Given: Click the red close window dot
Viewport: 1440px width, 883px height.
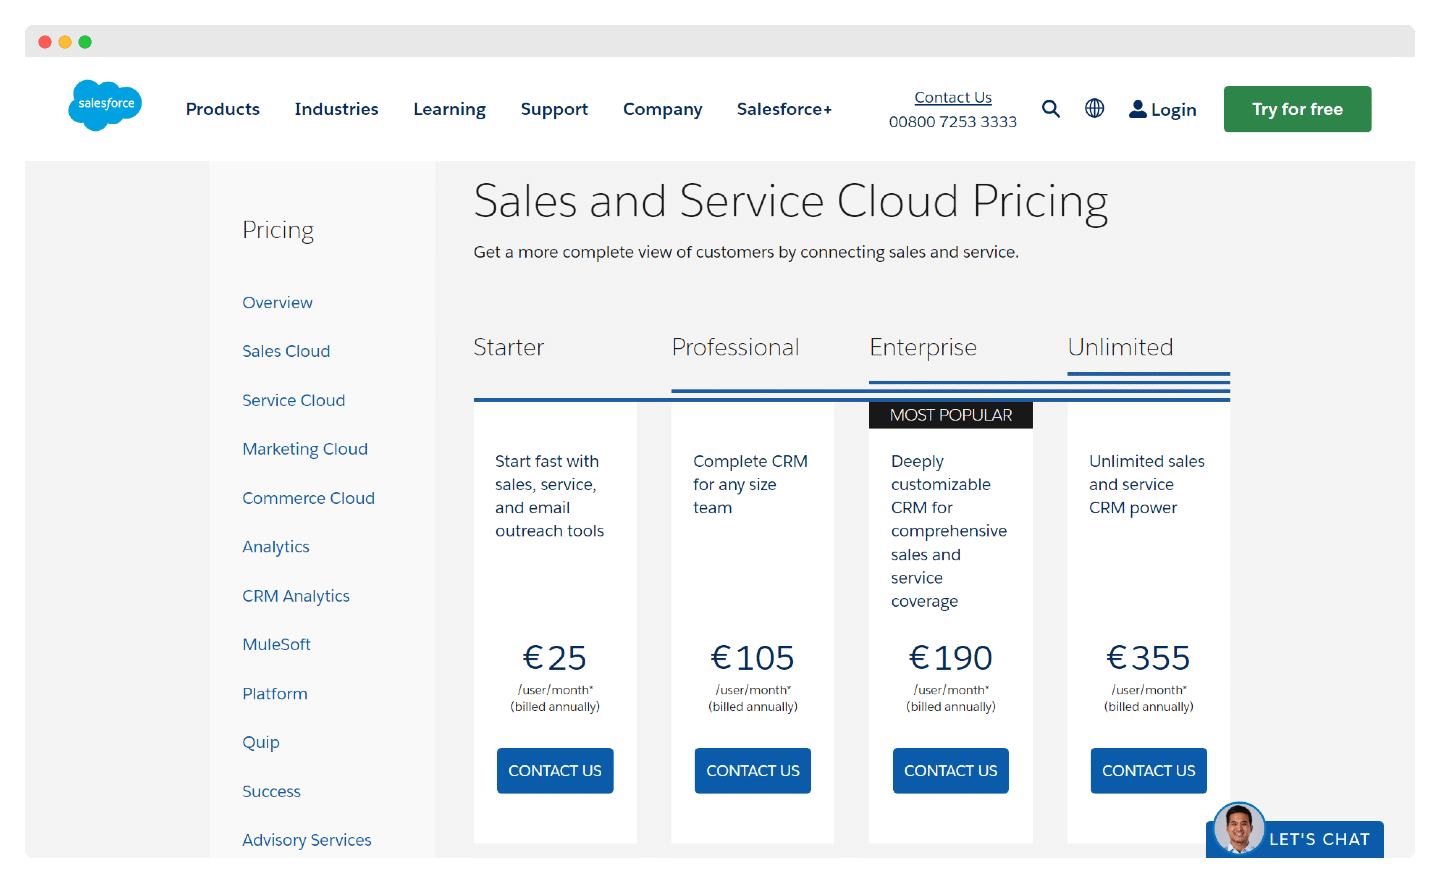Looking at the screenshot, I should [45, 42].
